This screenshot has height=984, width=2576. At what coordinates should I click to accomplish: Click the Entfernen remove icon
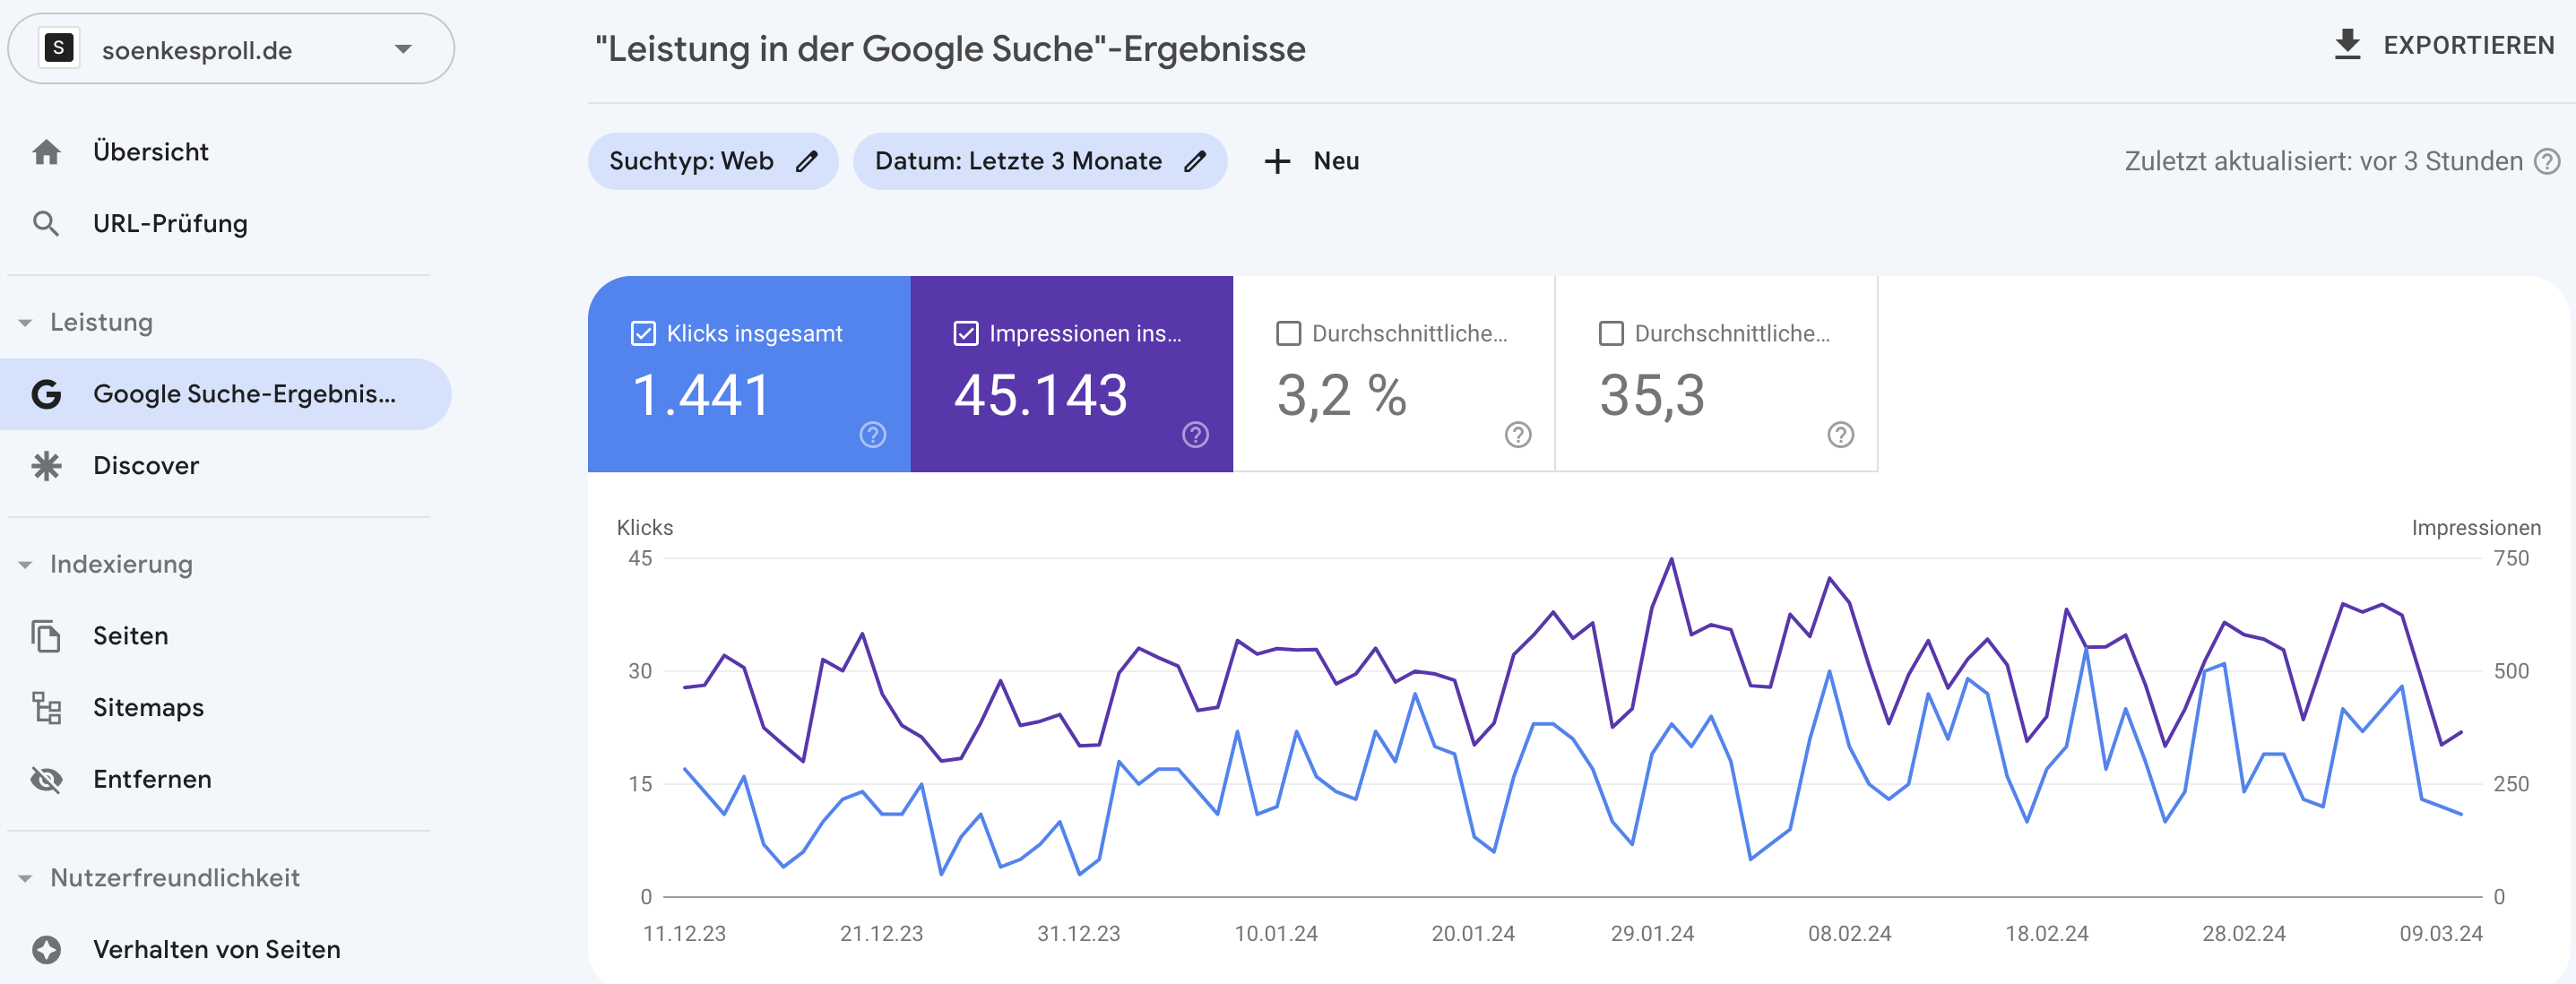[x=48, y=777]
